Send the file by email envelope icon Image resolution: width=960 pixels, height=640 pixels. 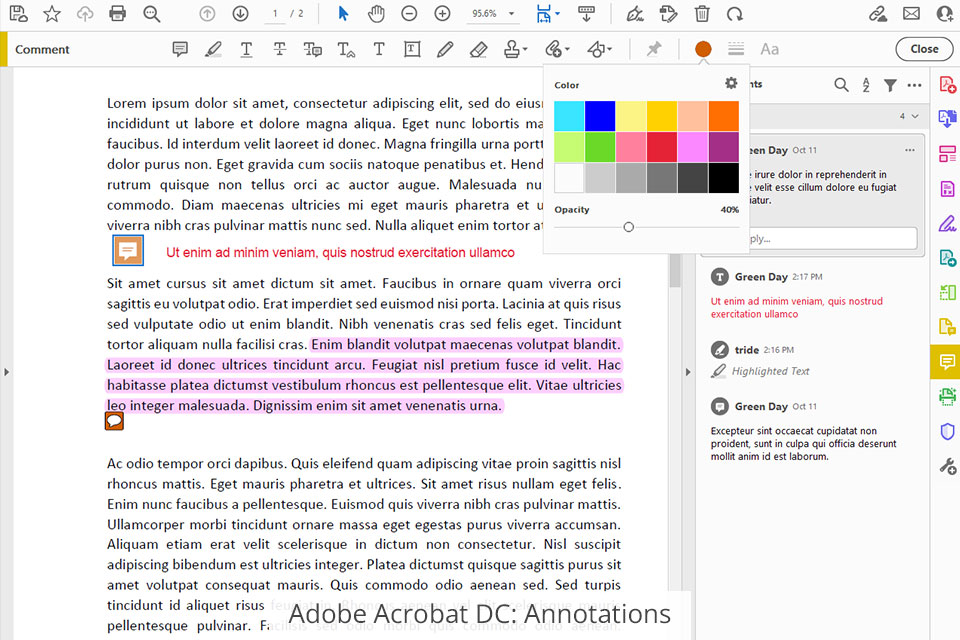[x=911, y=13]
